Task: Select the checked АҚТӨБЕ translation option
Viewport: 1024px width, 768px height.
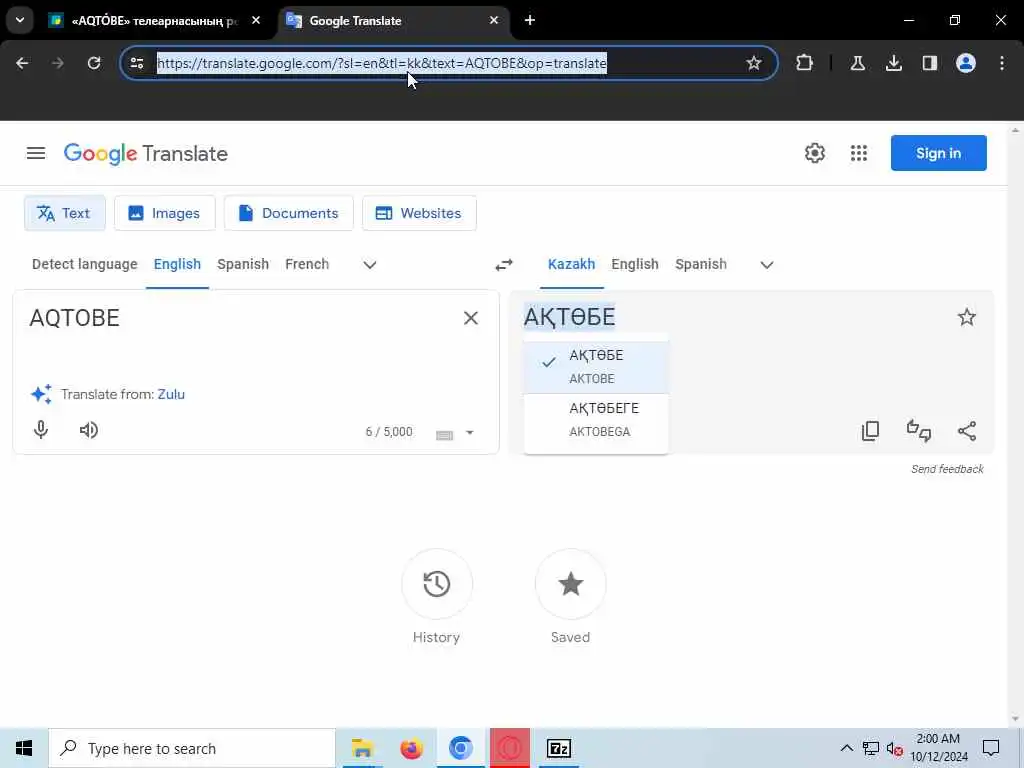Action: pos(596,366)
